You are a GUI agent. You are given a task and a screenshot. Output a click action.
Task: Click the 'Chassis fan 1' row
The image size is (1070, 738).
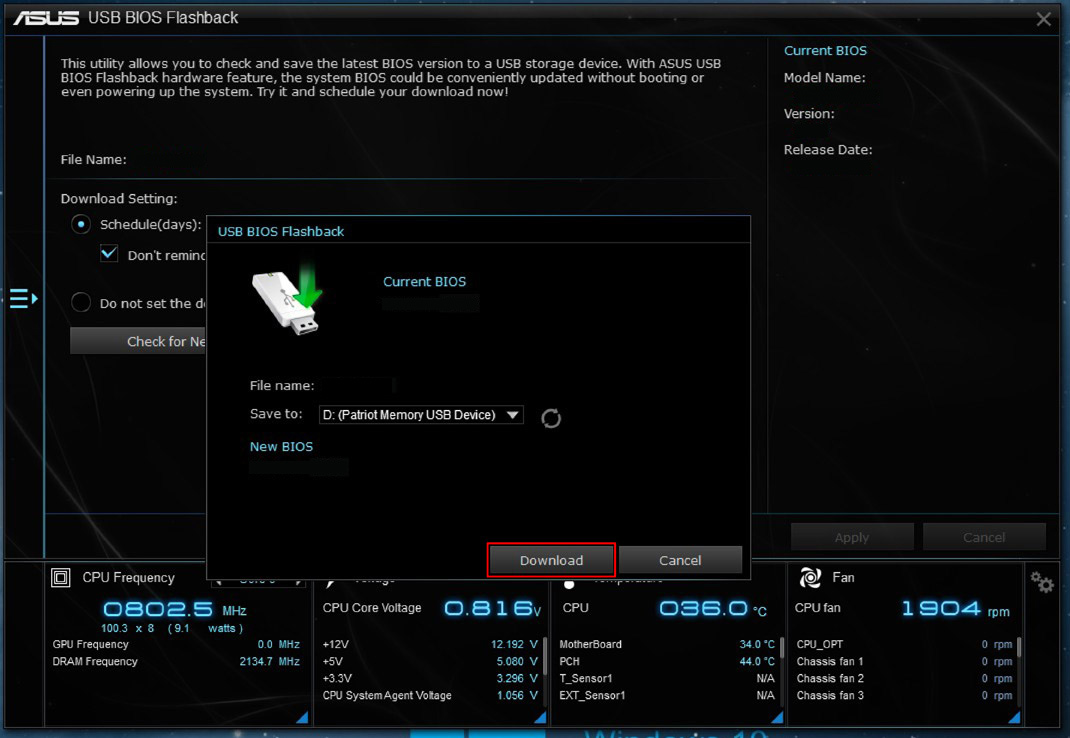[904, 662]
